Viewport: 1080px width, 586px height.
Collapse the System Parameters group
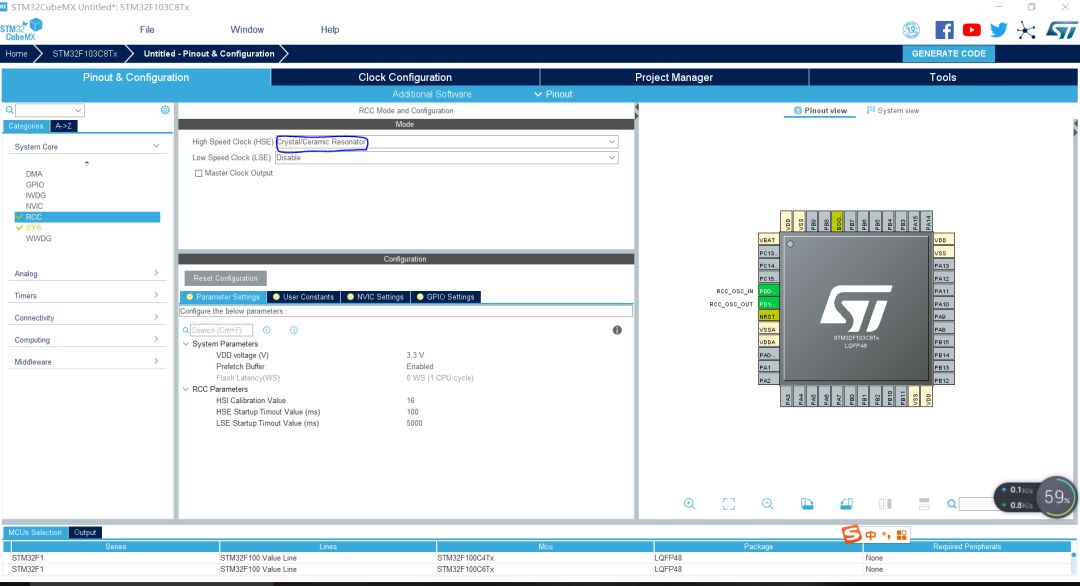186,344
